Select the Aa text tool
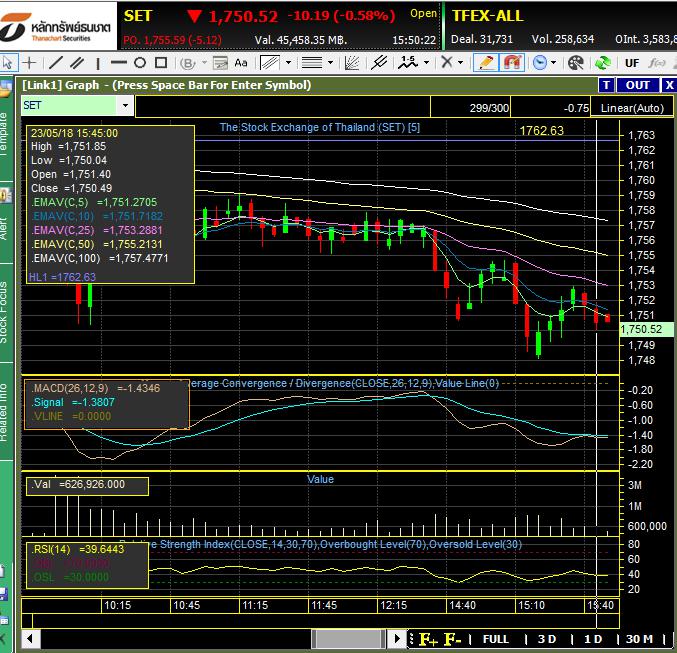Screen dimensions: 677x653 tap(241, 63)
